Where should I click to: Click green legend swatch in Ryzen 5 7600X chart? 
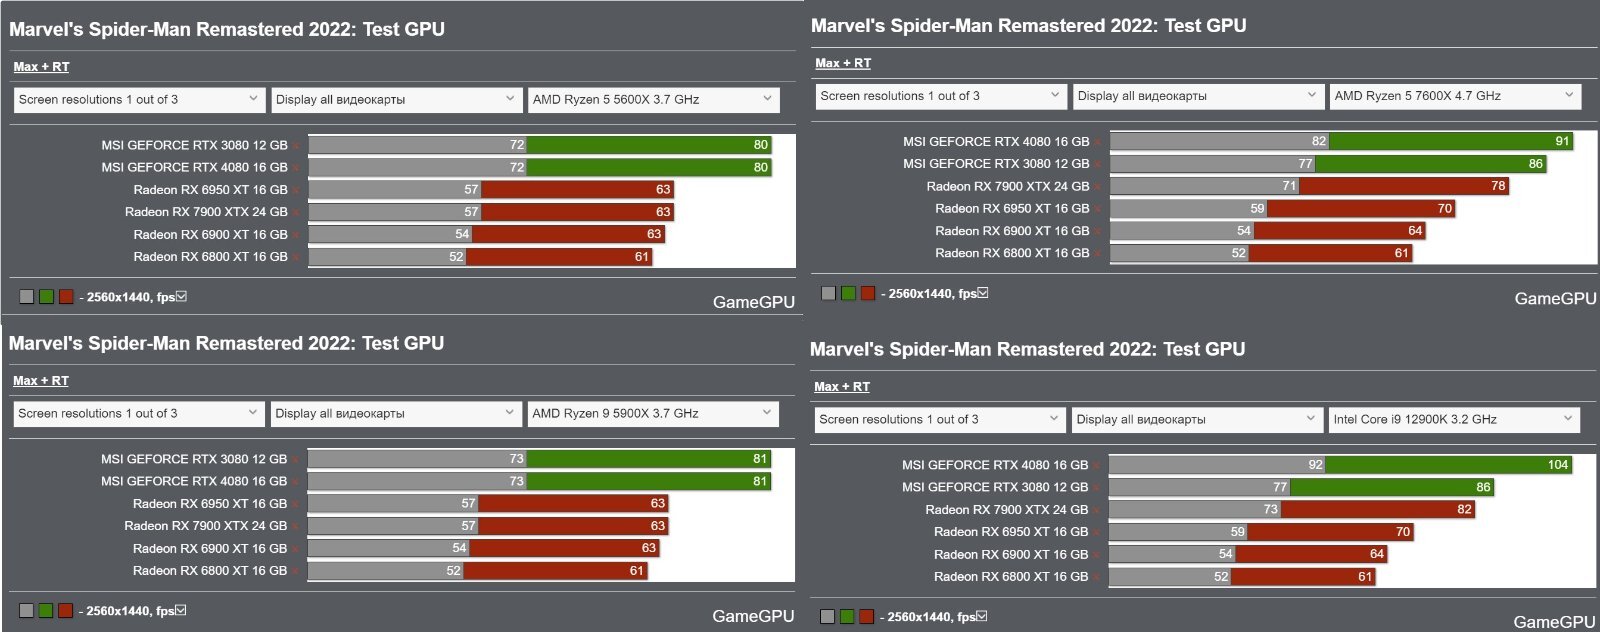pos(848,293)
